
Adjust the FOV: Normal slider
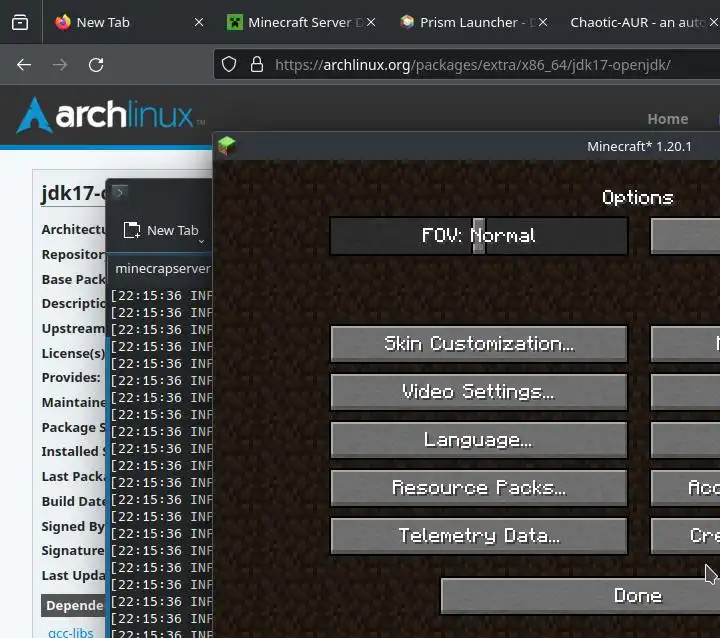pos(478,236)
